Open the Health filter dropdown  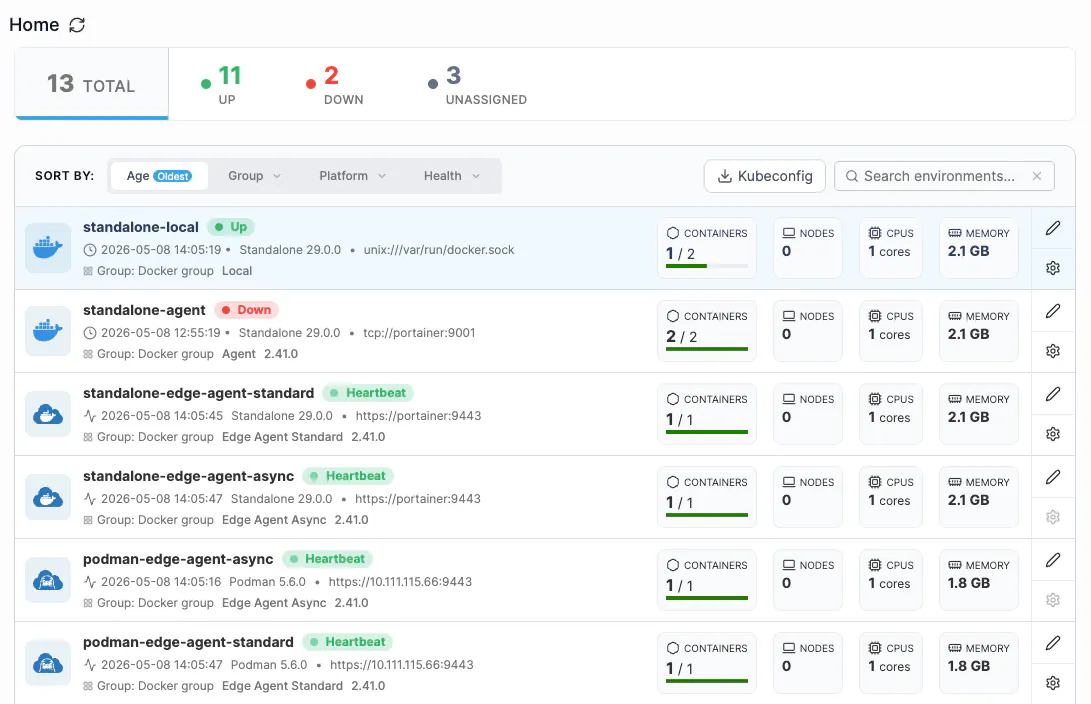click(x=452, y=176)
